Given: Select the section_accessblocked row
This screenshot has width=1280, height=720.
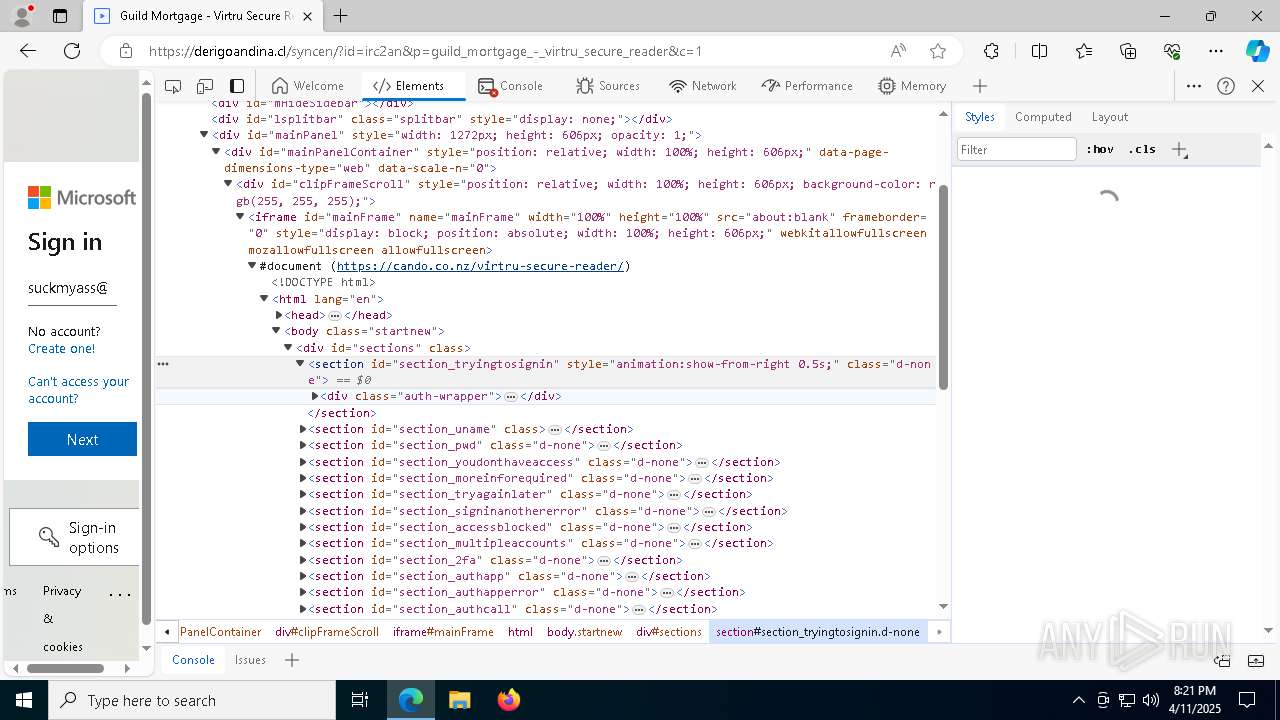Looking at the screenshot, I should click(545, 527).
